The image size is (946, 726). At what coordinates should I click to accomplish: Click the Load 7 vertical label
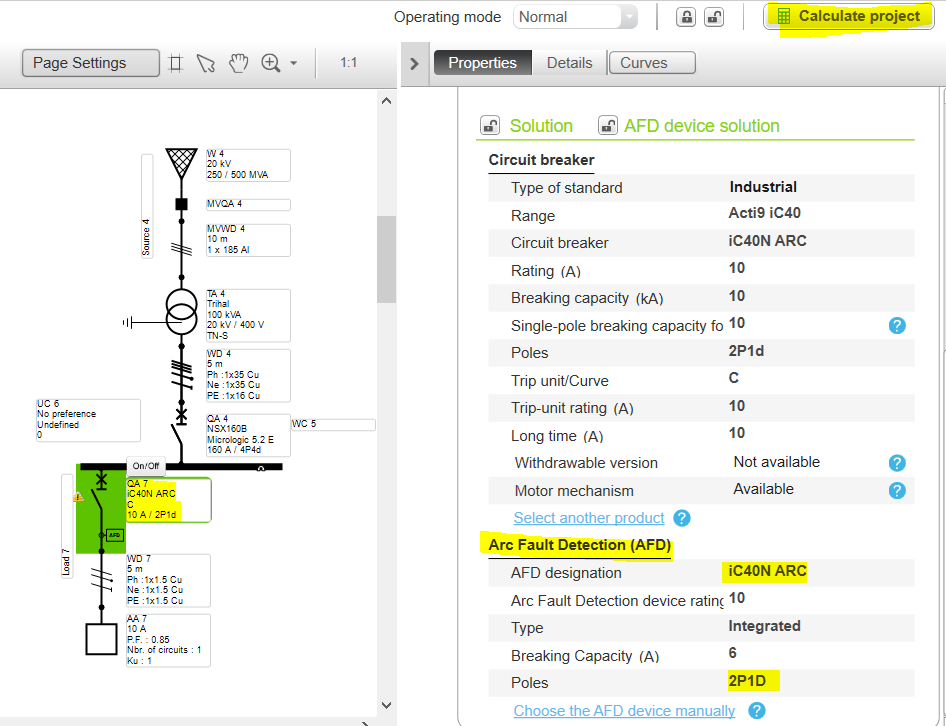[x=67, y=526]
